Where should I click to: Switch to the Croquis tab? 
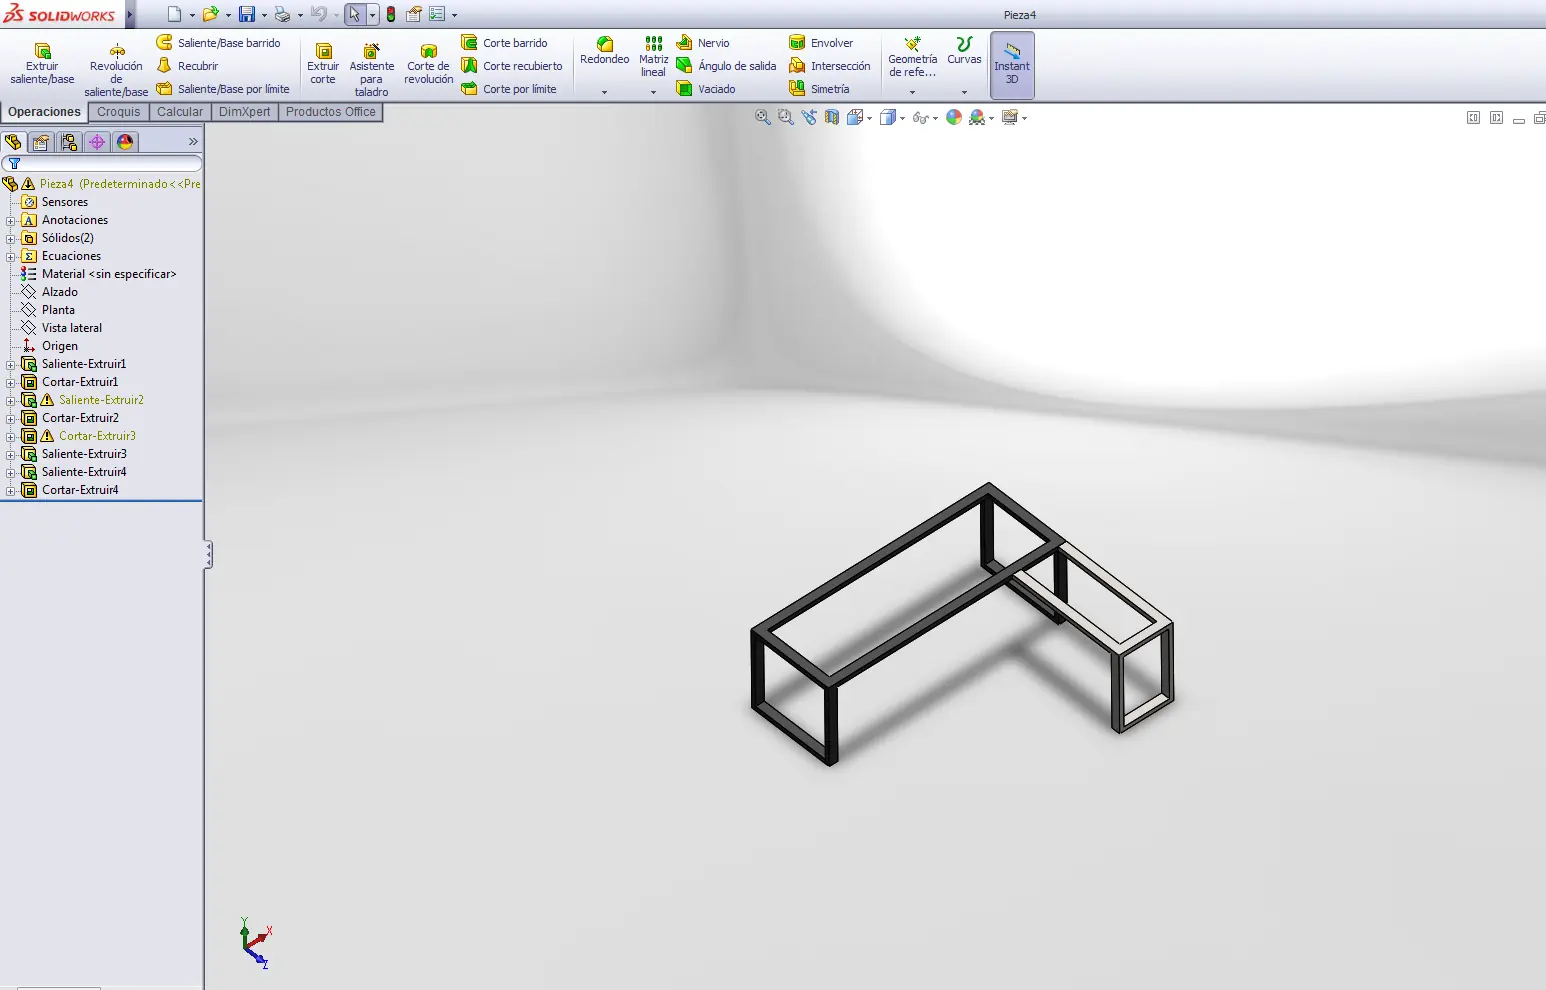coord(119,112)
